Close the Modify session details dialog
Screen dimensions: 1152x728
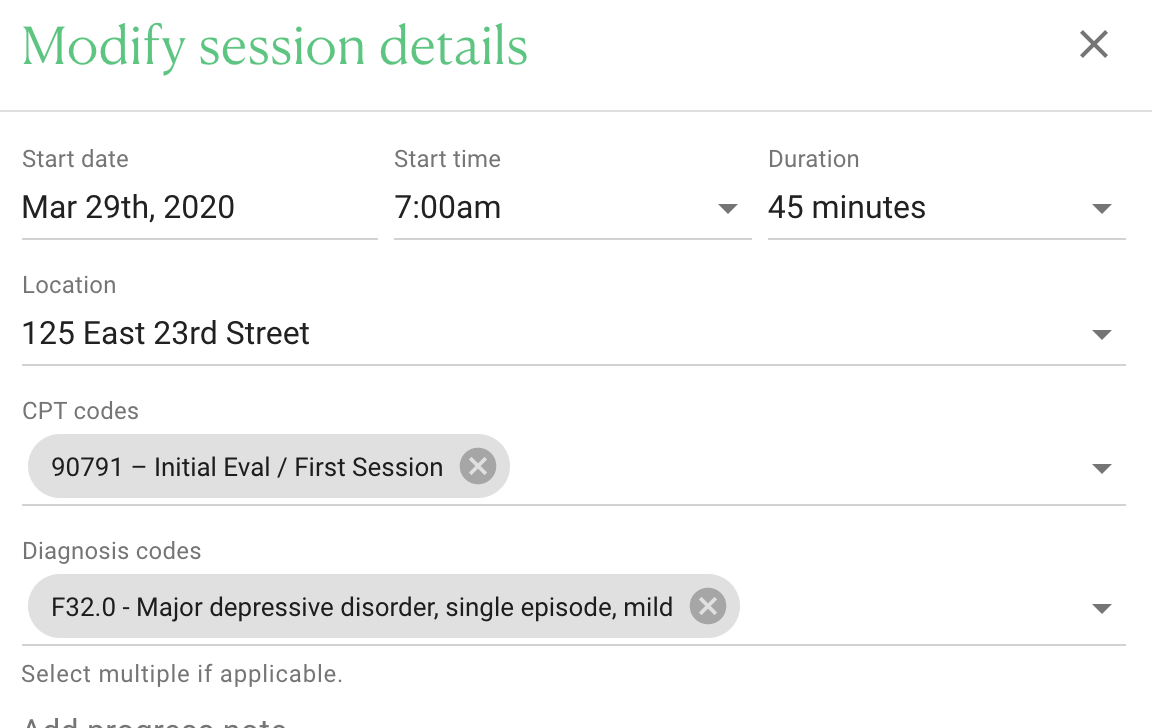(1093, 44)
